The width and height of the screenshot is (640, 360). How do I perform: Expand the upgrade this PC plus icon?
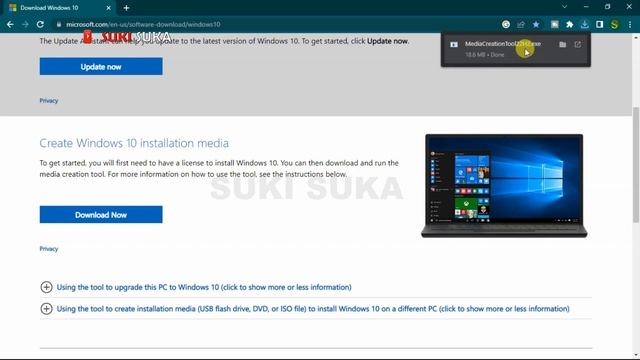point(46,287)
